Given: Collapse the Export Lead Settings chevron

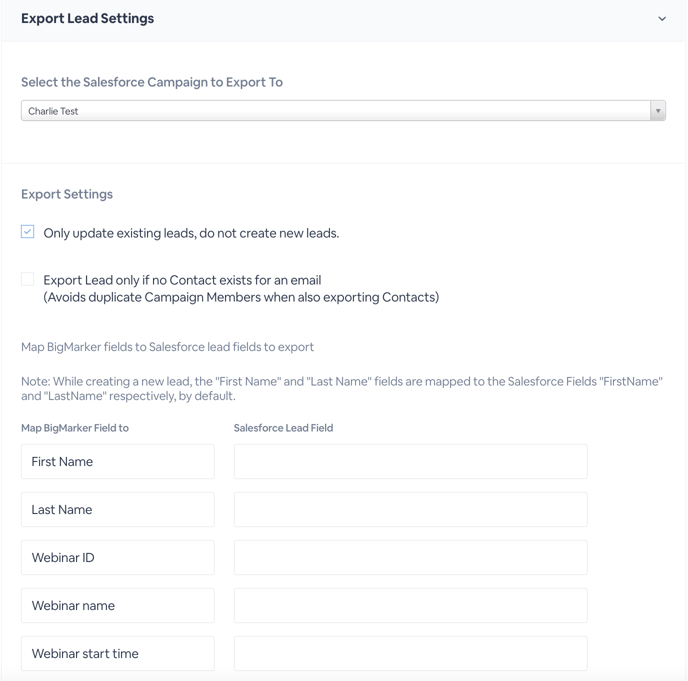Looking at the screenshot, I should (x=662, y=18).
